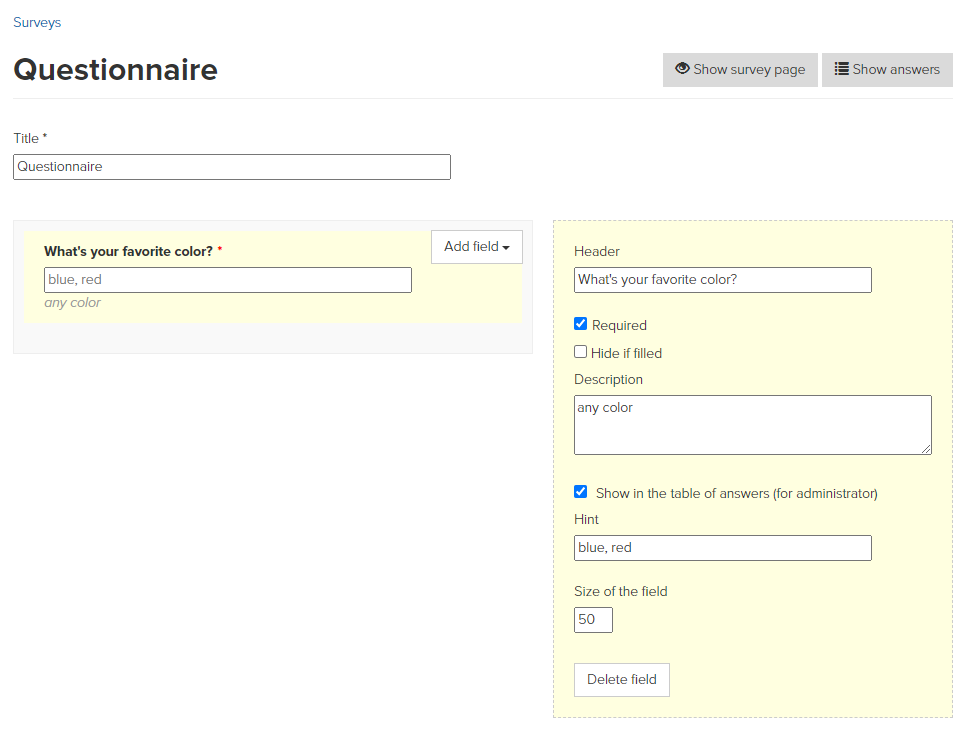
Task: Click into the Title text field
Action: pyautogui.click(x=232, y=167)
